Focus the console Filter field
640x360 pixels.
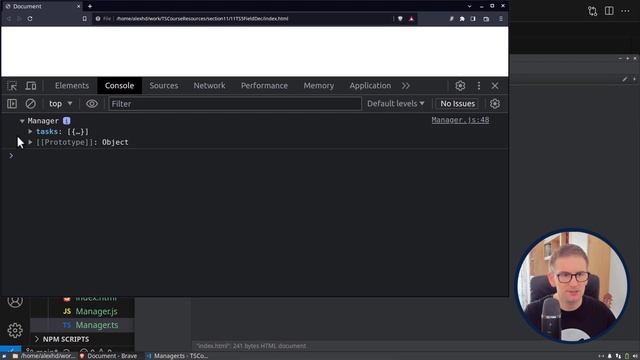coord(235,104)
